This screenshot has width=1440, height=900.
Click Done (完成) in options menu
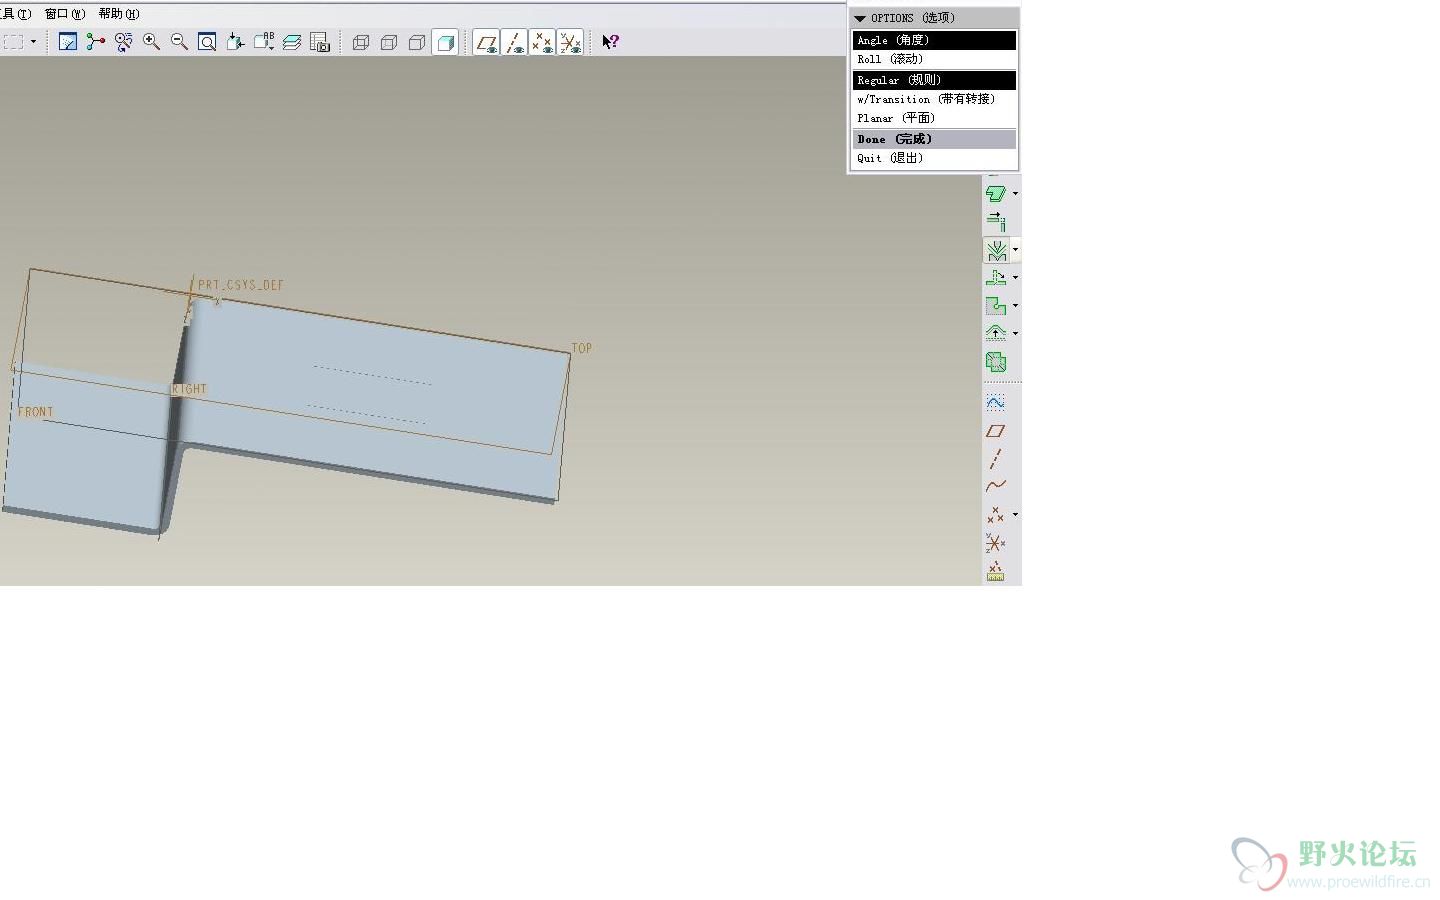(894, 139)
